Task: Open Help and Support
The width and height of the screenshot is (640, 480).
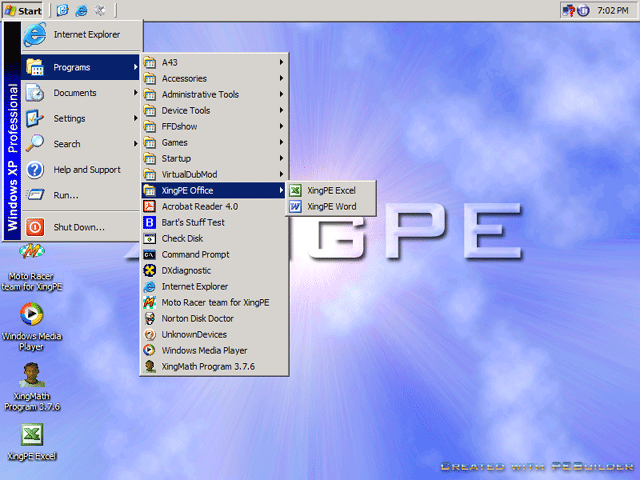Action: tap(80, 170)
